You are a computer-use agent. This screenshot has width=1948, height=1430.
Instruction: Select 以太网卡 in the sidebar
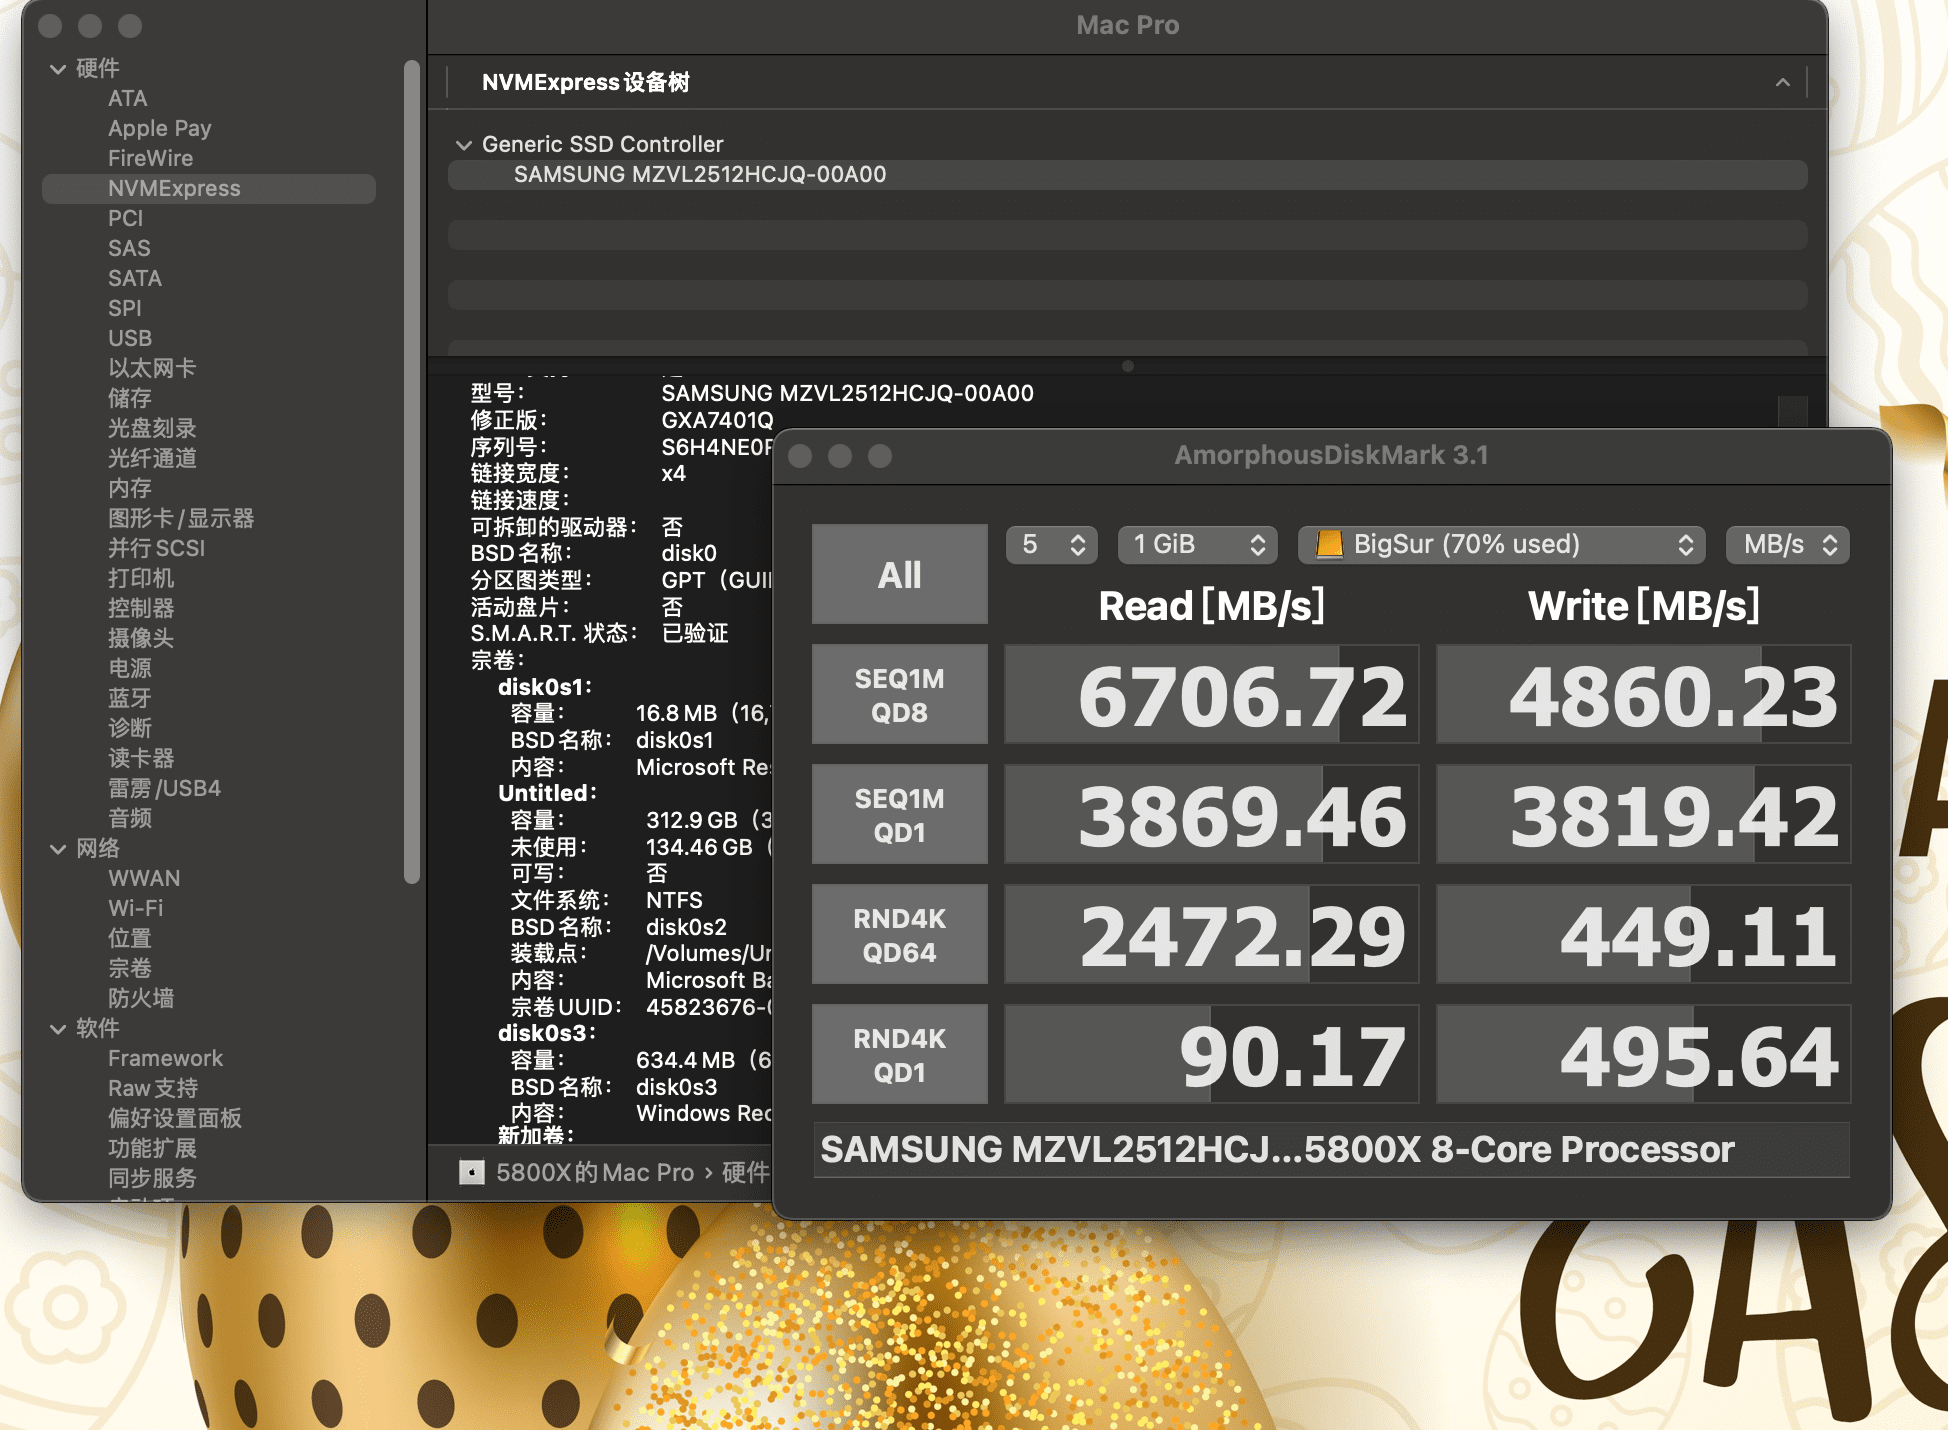click(x=152, y=368)
